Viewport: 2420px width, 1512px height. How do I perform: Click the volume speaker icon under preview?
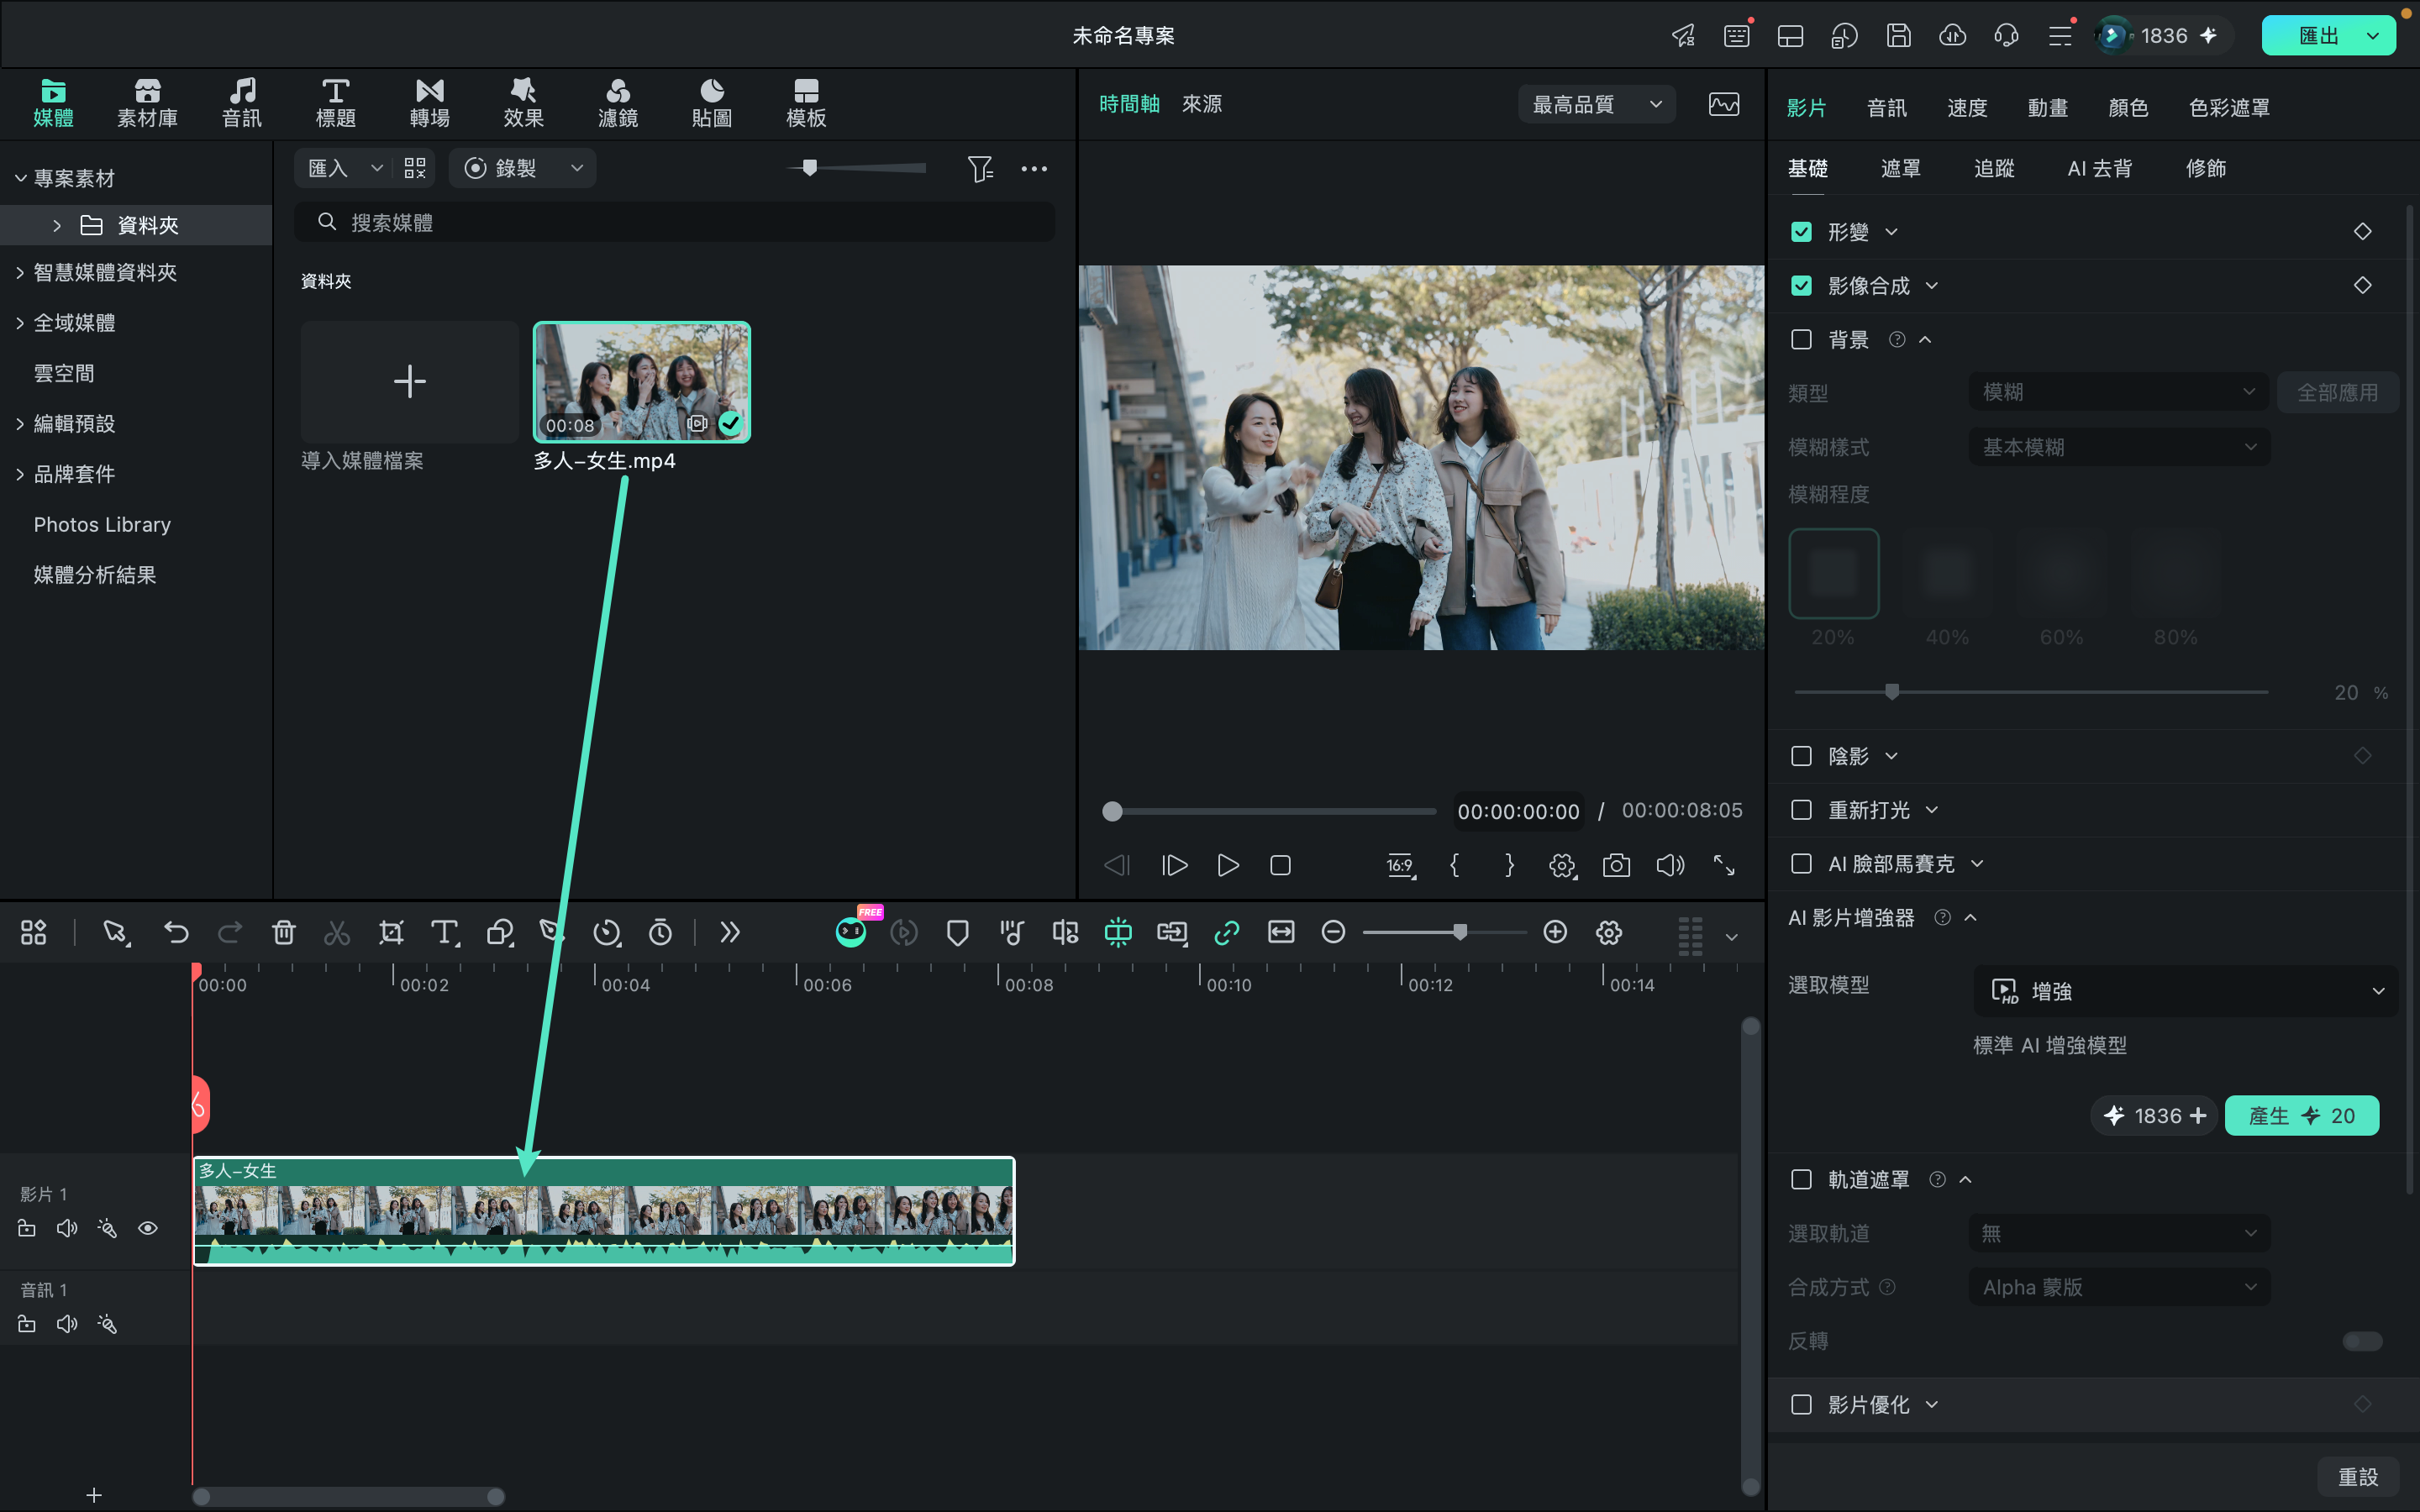tap(1670, 865)
